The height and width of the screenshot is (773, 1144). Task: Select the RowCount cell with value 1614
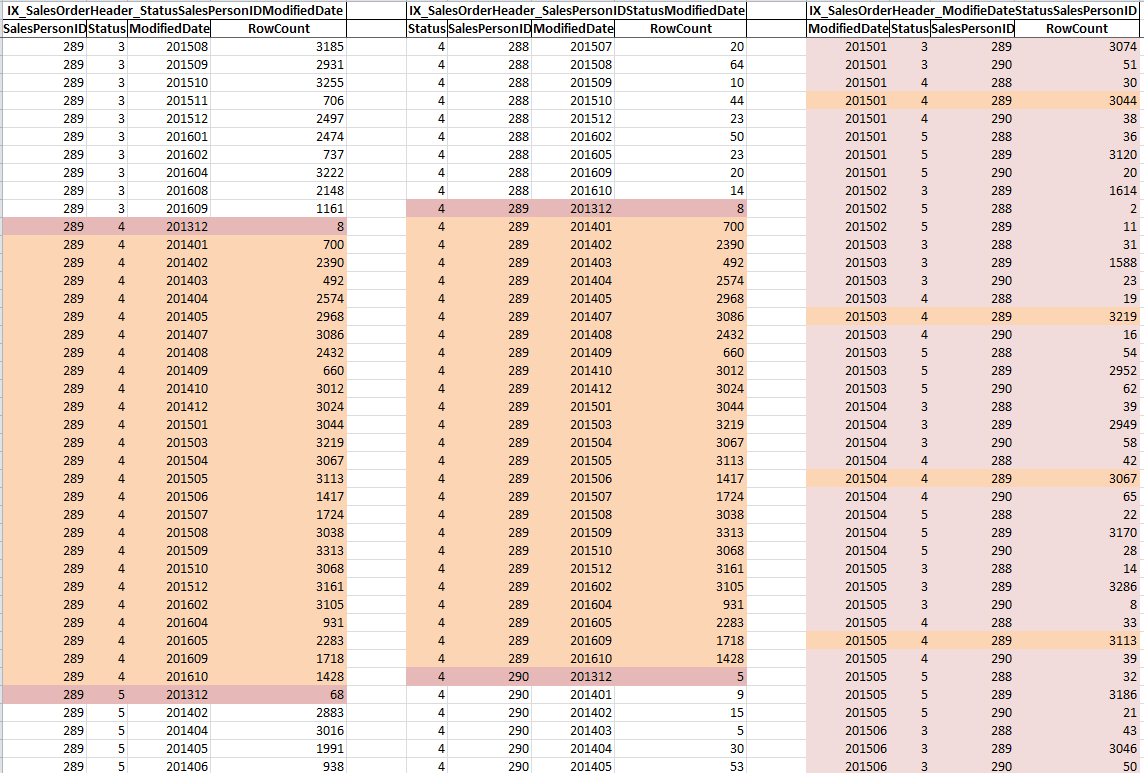point(1077,191)
